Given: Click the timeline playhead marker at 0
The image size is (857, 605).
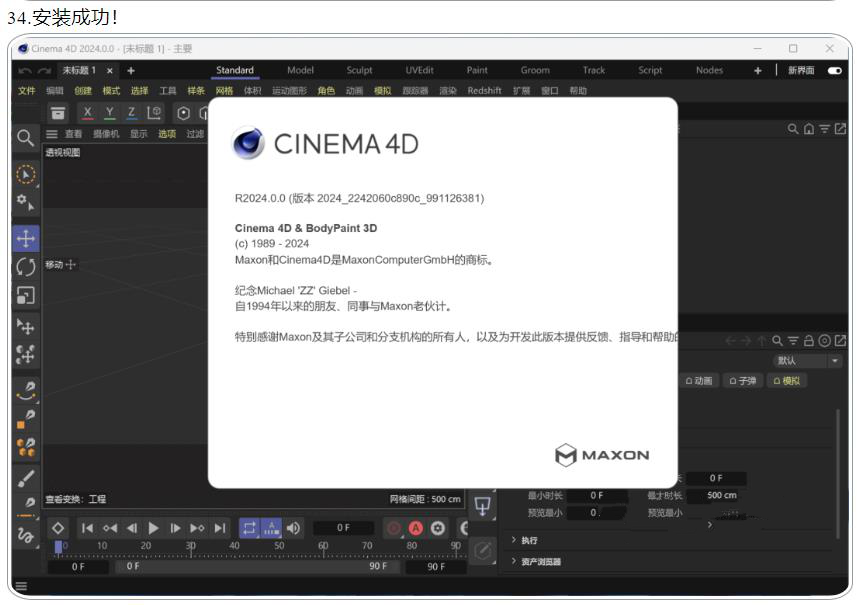Looking at the screenshot, I should point(58,547).
